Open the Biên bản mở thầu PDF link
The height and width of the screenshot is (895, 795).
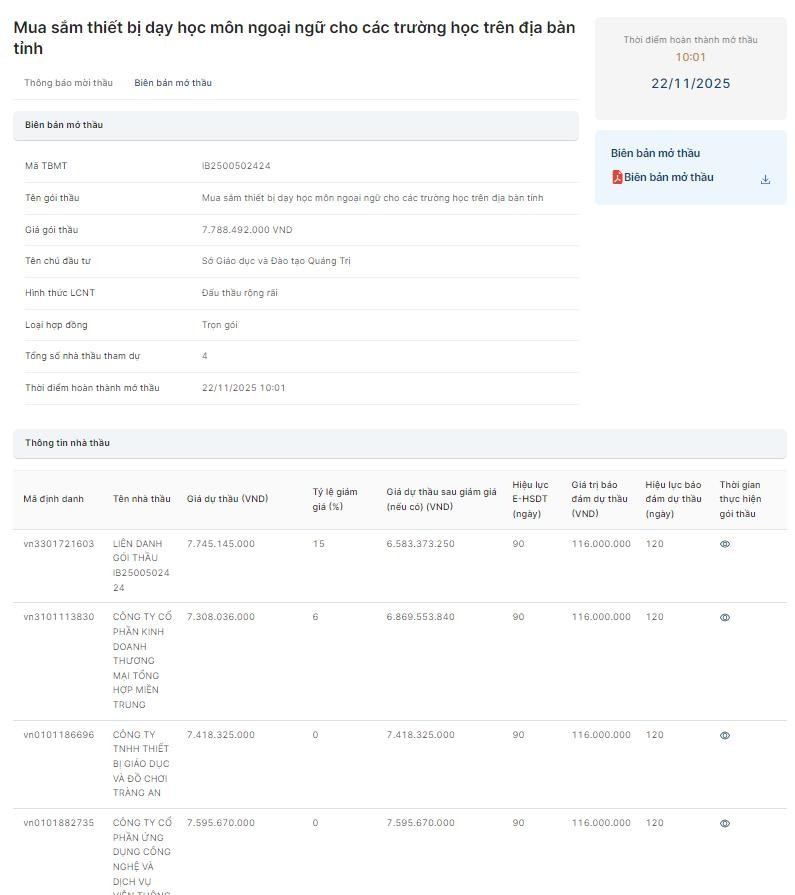(668, 178)
